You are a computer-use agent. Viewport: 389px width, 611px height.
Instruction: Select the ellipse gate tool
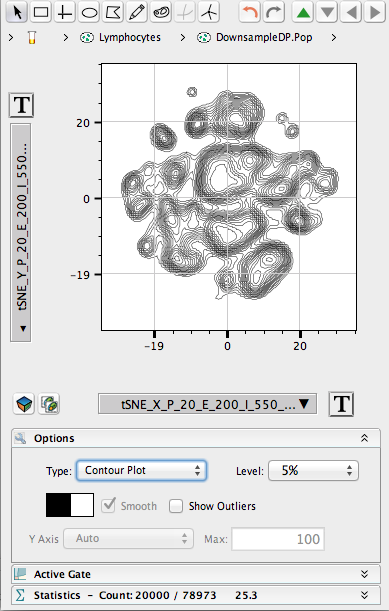coord(89,12)
